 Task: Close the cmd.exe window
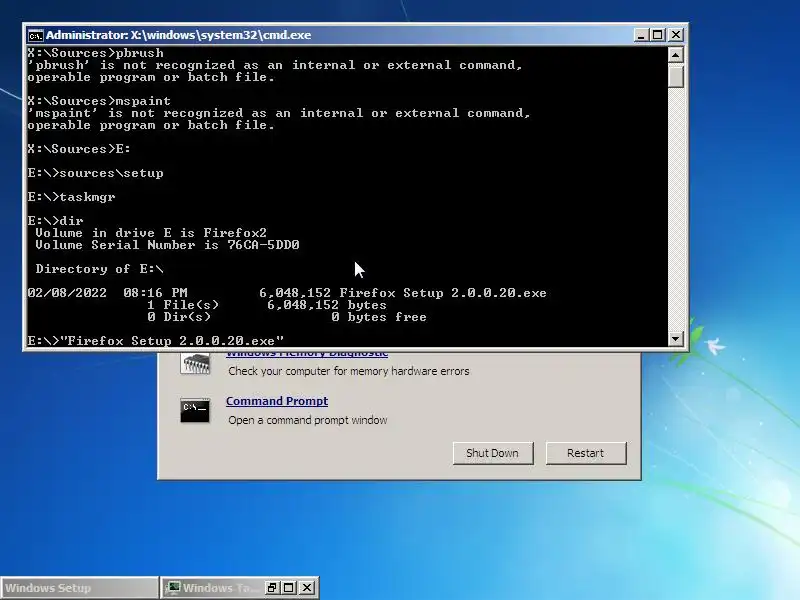[676, 35]
